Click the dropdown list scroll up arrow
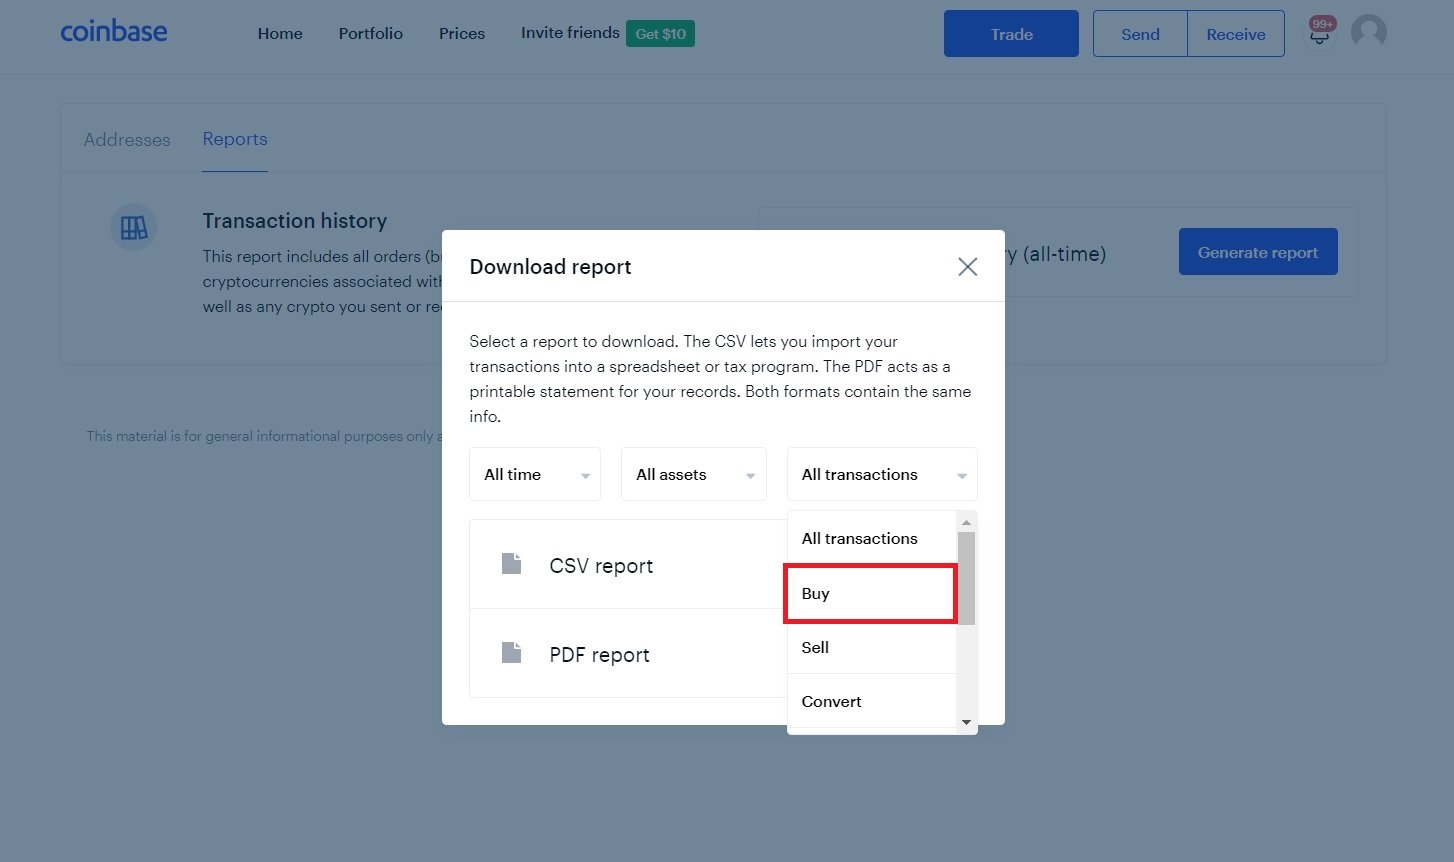 click(x=966, y=522)
